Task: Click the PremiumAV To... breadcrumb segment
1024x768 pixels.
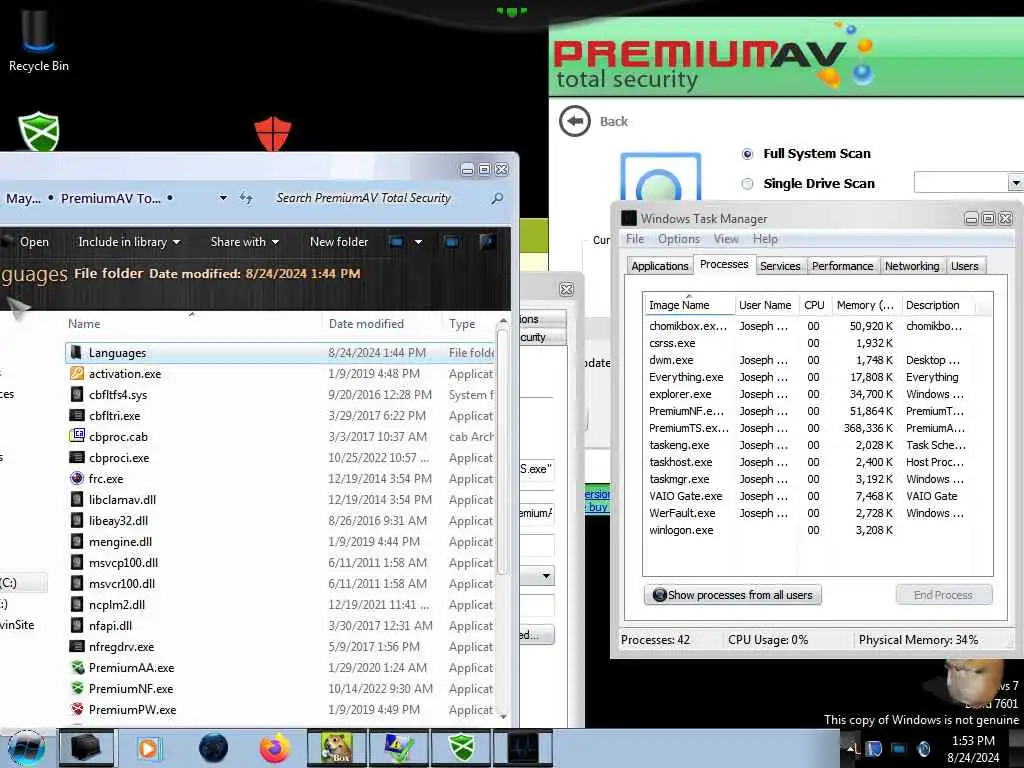Action: click(110, 198)
